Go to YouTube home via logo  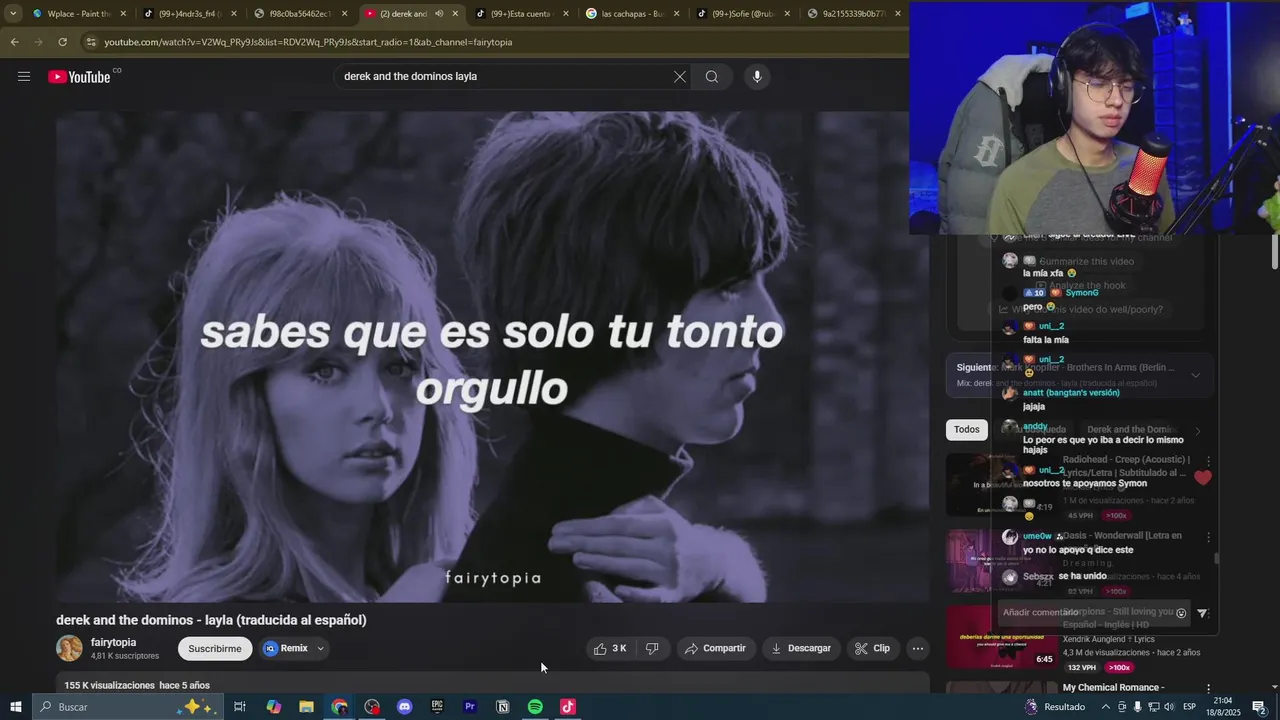pos(79,76)
